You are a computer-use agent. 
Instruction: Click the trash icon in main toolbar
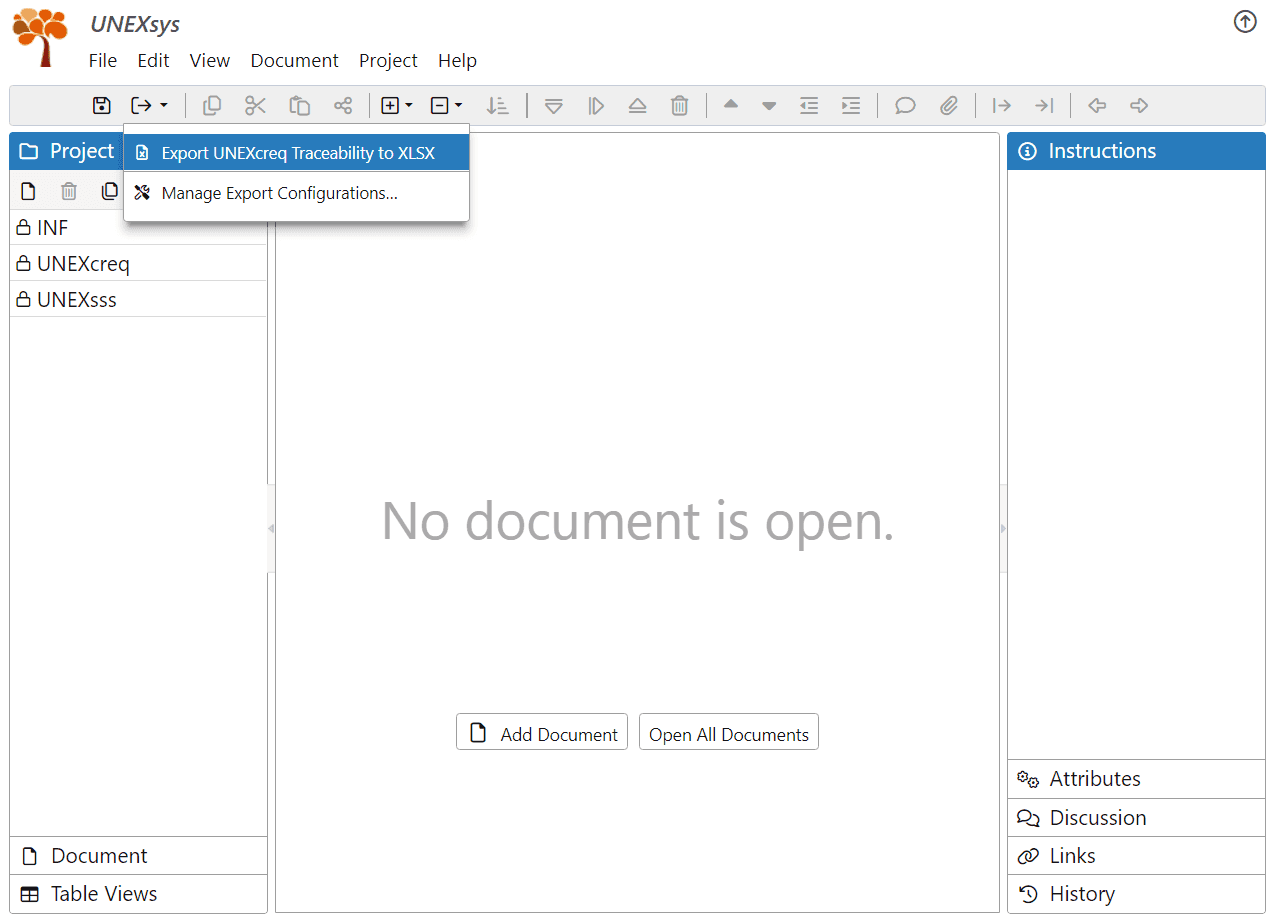(x=680, y=105)
